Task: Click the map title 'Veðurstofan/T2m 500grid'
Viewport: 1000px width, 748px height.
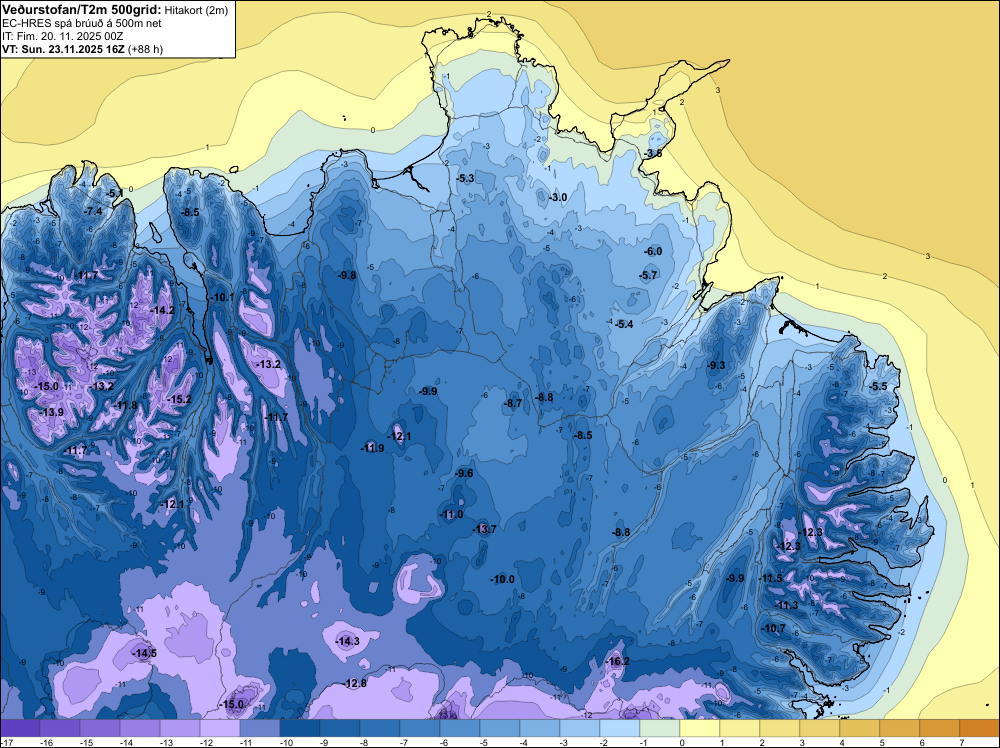Action: point(82,10)
